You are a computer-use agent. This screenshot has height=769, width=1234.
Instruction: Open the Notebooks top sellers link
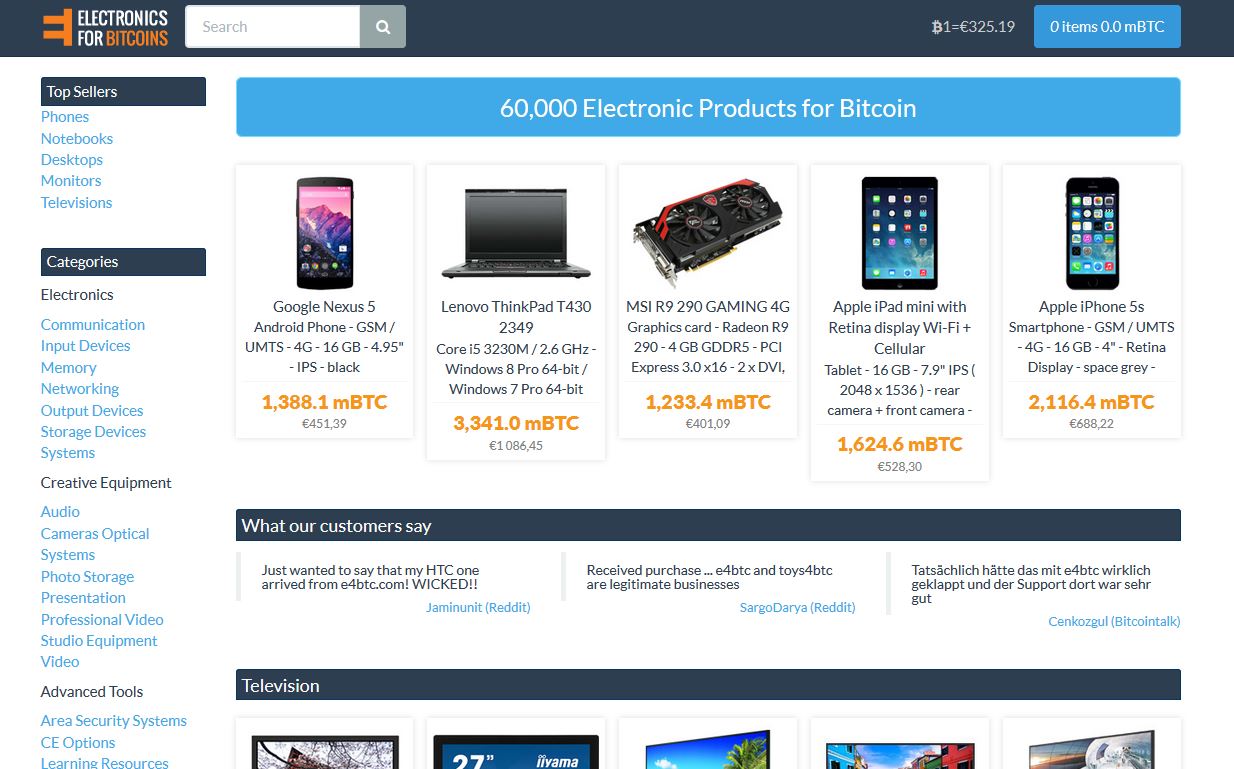click(x=77, y=139)
